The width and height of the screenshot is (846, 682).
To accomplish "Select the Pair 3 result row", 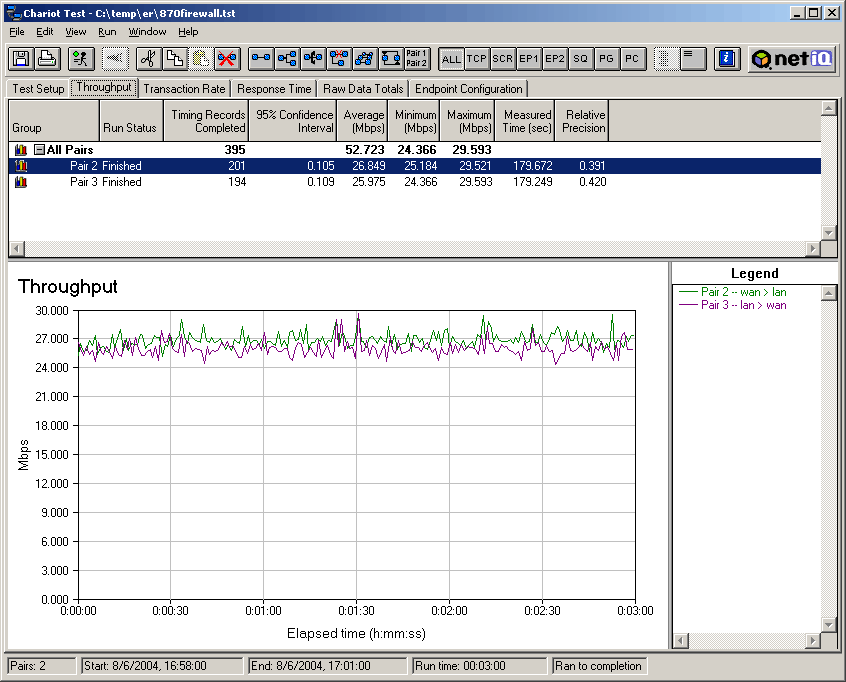I will point(300,182).
